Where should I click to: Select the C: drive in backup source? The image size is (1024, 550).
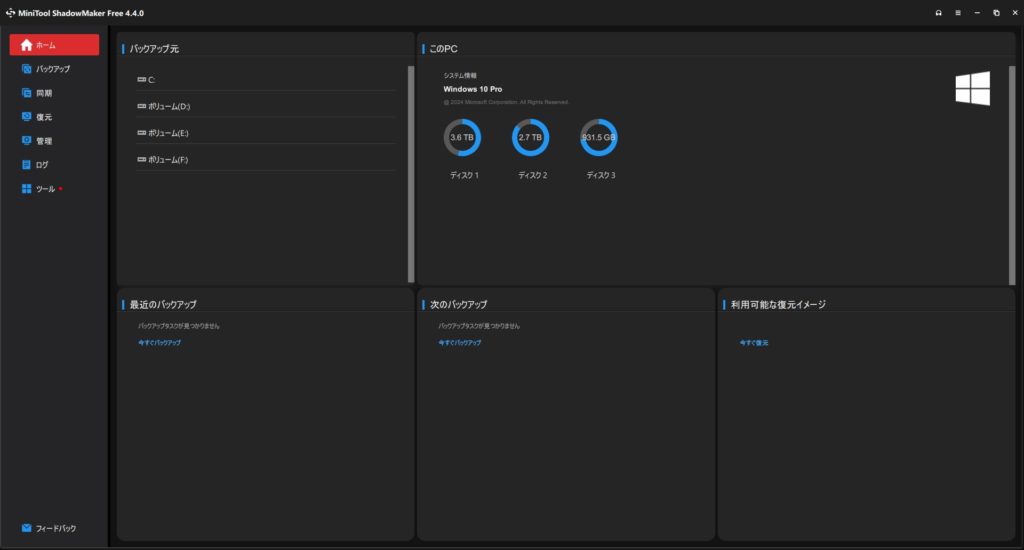[x=151, y=79]
